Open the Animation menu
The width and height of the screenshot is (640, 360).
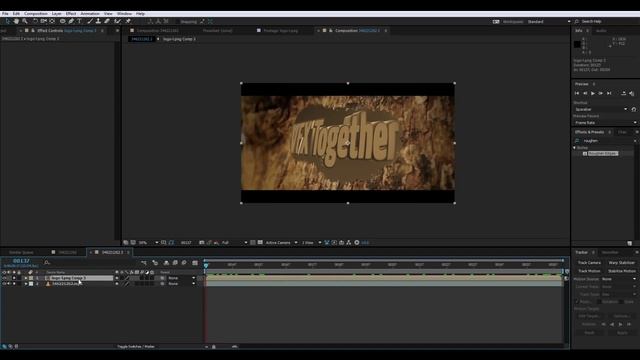(x=90, y=13)
